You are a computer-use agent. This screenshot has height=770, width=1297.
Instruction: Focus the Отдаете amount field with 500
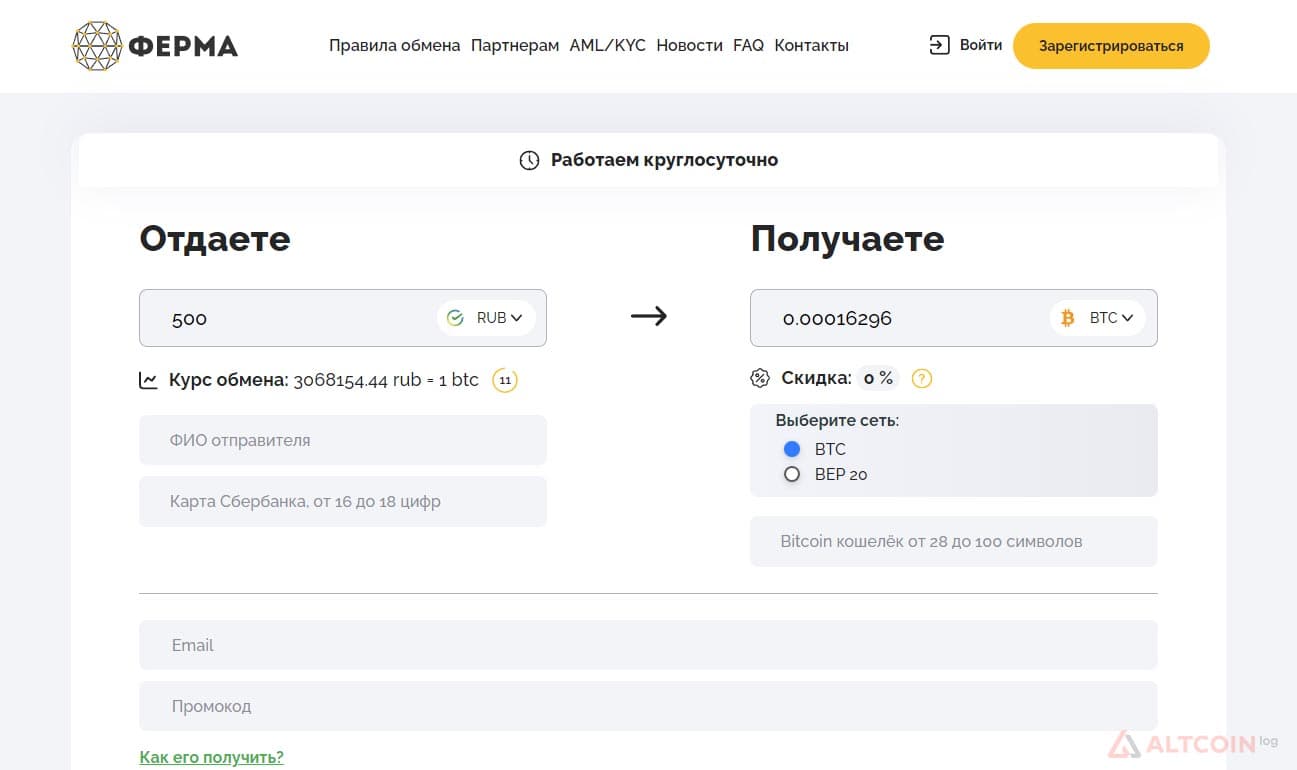click(x=343, y=318)
